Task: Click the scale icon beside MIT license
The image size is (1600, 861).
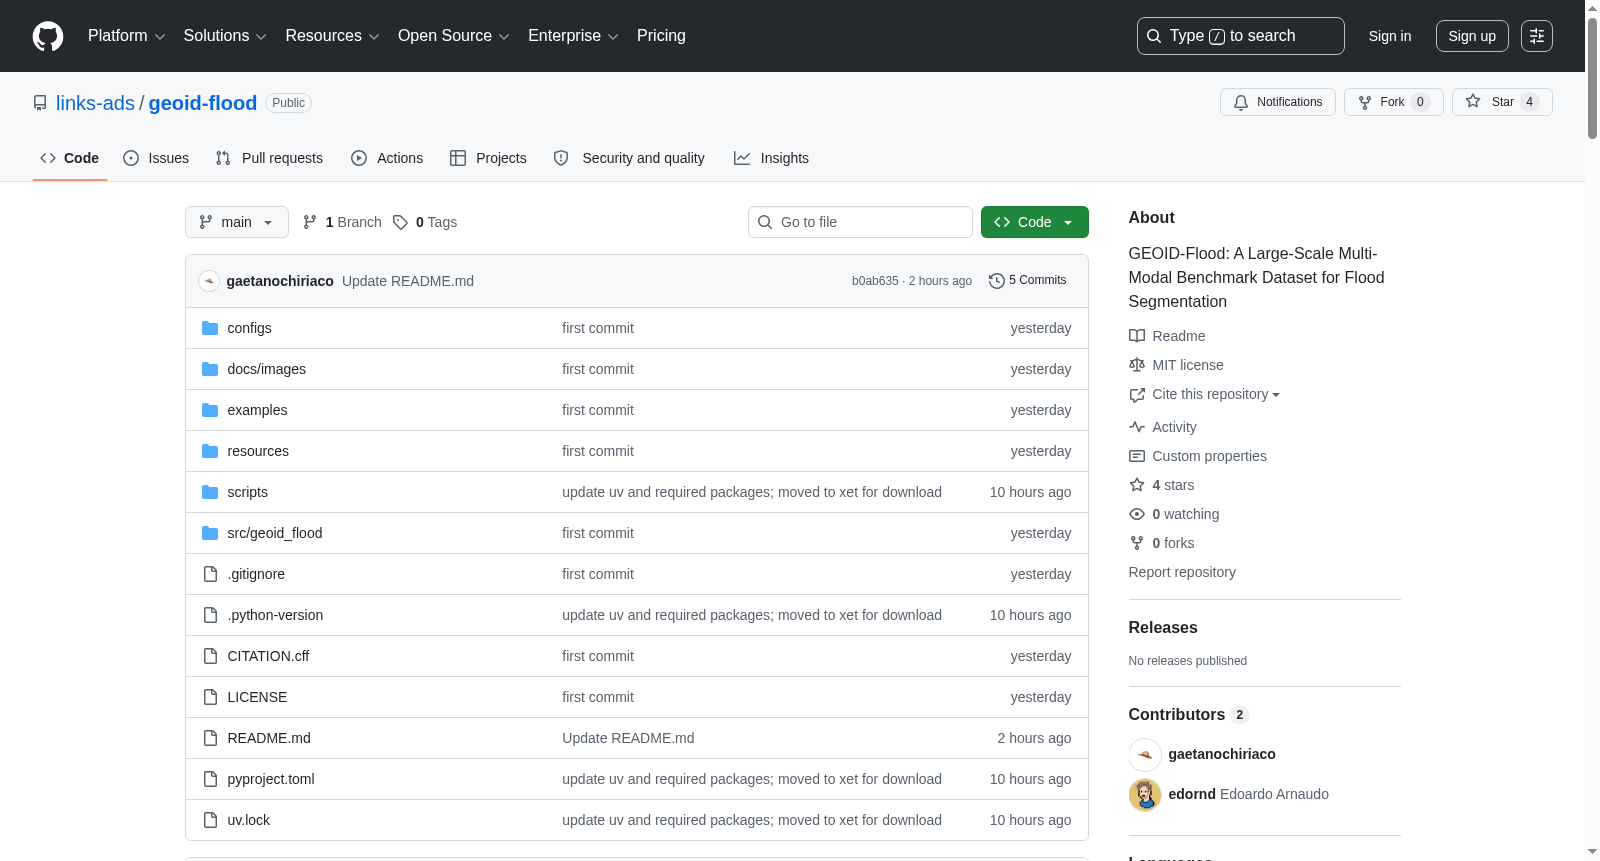Action: tap(1137, 365)
